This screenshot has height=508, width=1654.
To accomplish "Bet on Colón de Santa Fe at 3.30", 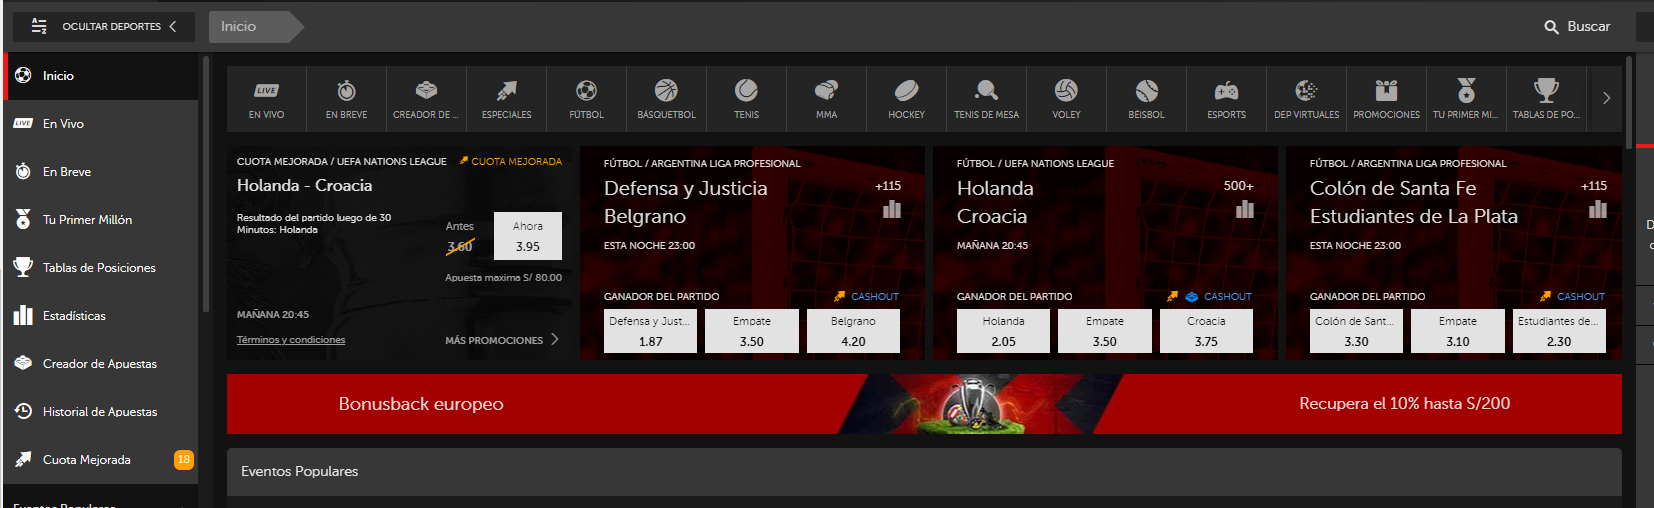I will point(1356,331).
